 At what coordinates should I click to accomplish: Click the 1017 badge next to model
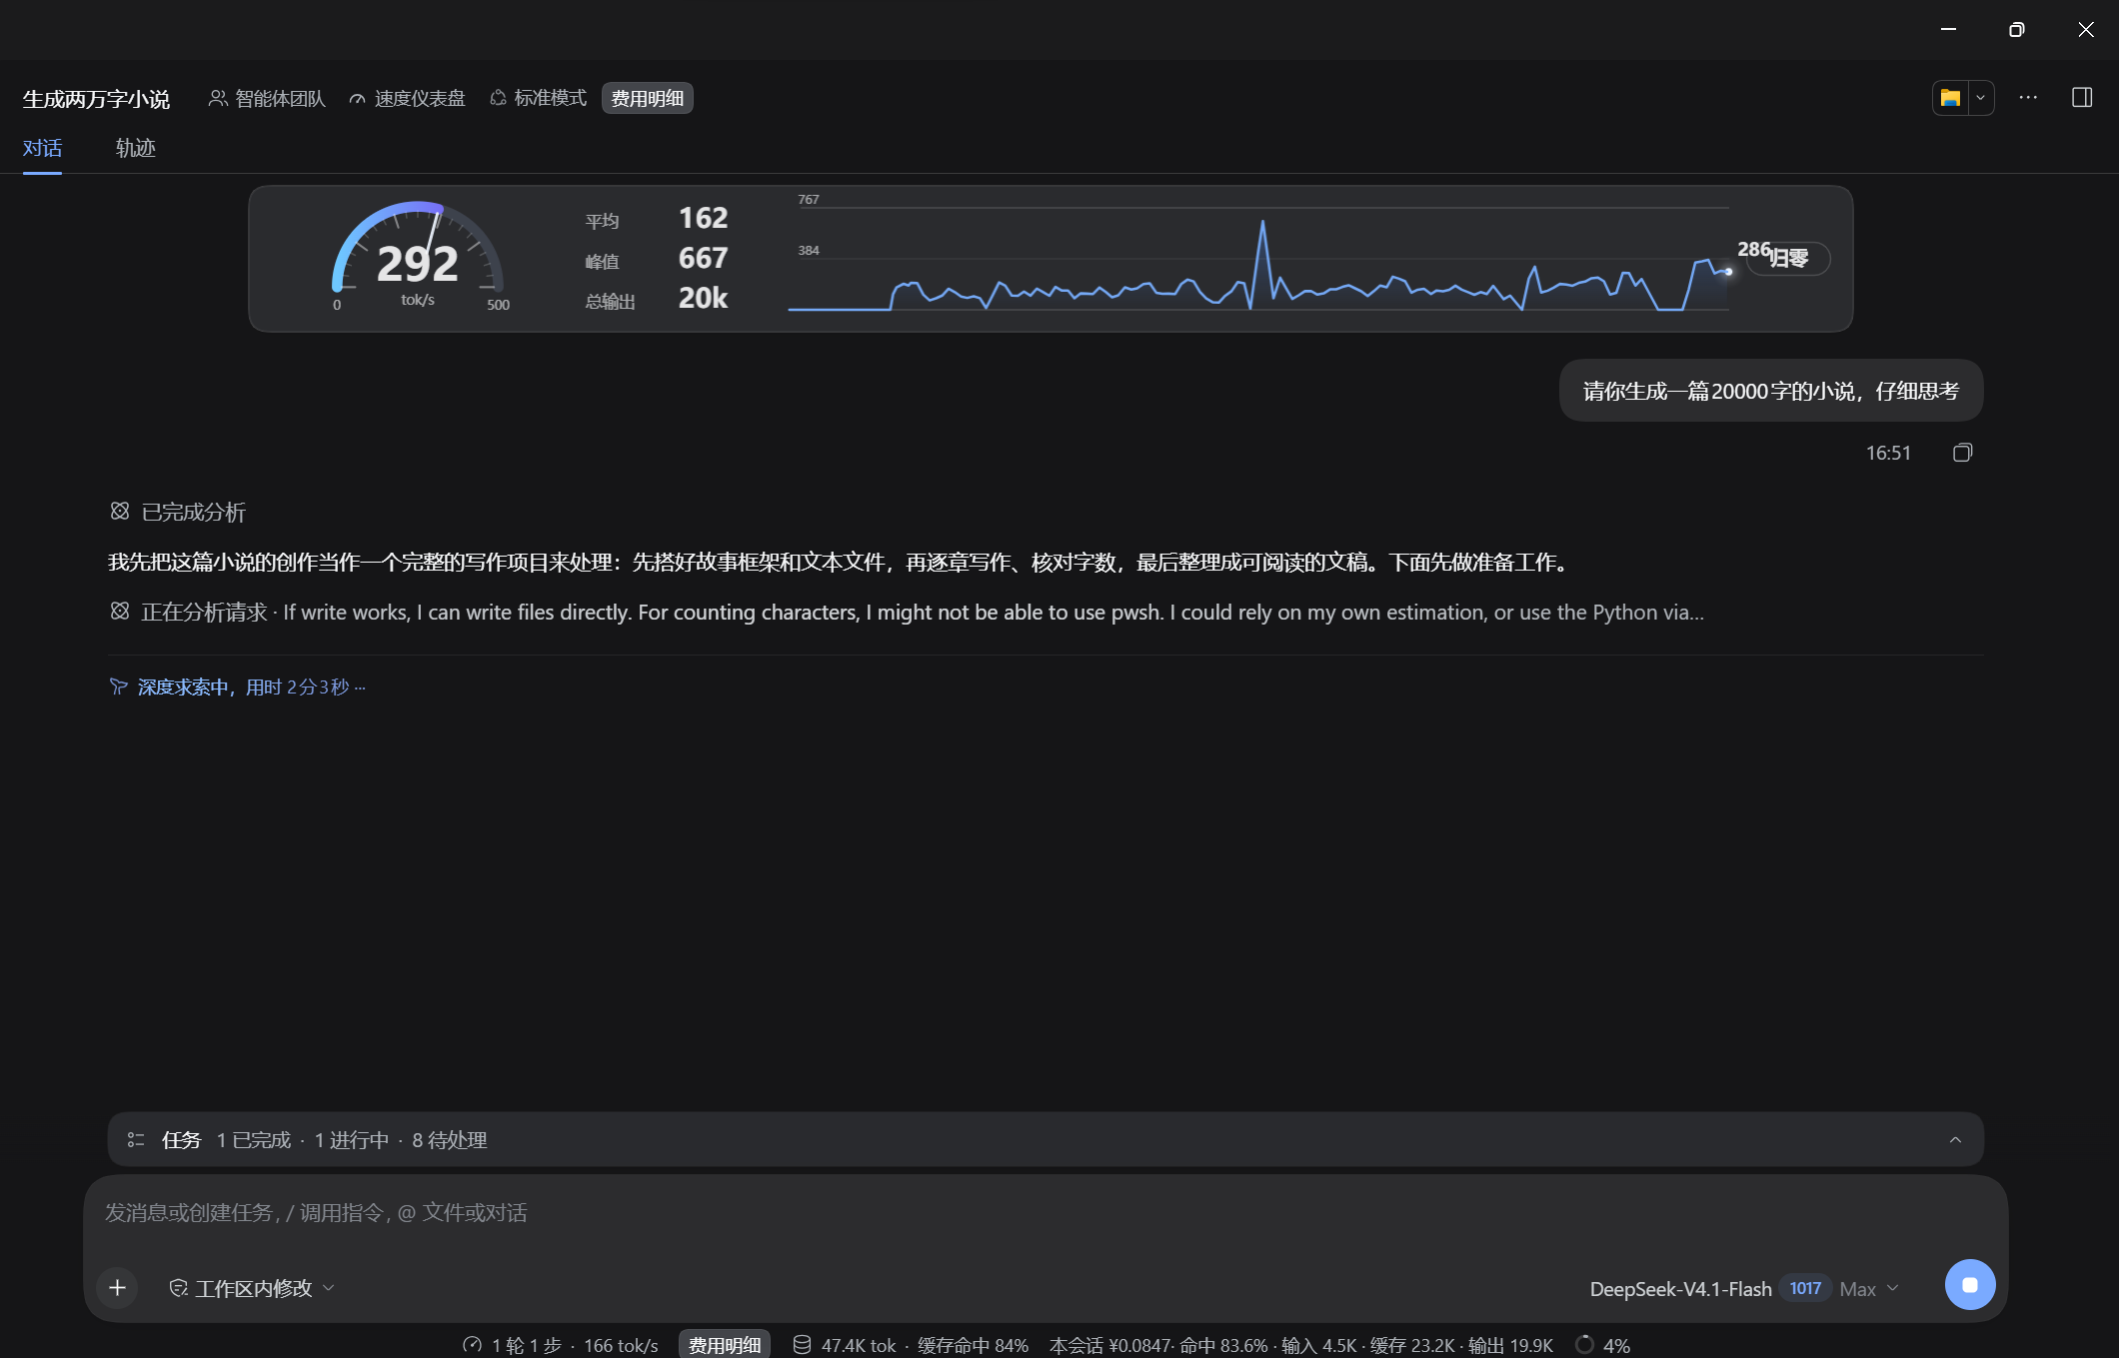1805,1289
